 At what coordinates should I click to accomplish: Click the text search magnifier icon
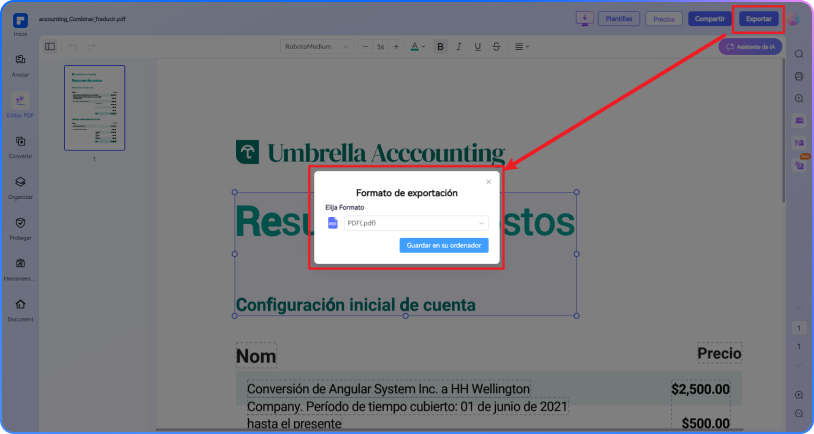pos(799,99)
